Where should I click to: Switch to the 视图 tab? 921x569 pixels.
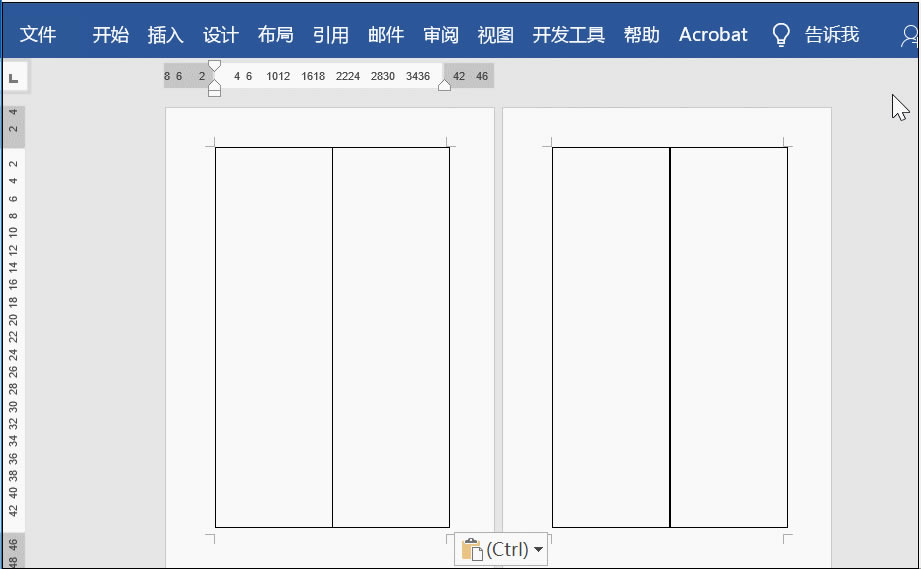coord(496,35)
